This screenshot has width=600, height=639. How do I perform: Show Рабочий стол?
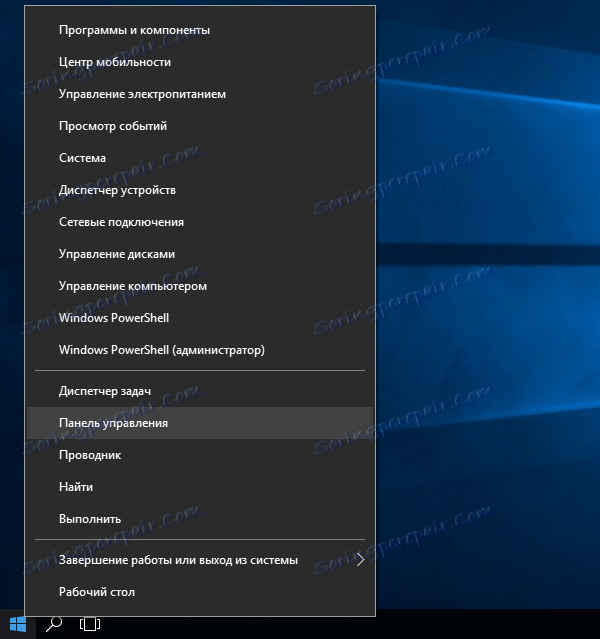click(x=200, y=592)
